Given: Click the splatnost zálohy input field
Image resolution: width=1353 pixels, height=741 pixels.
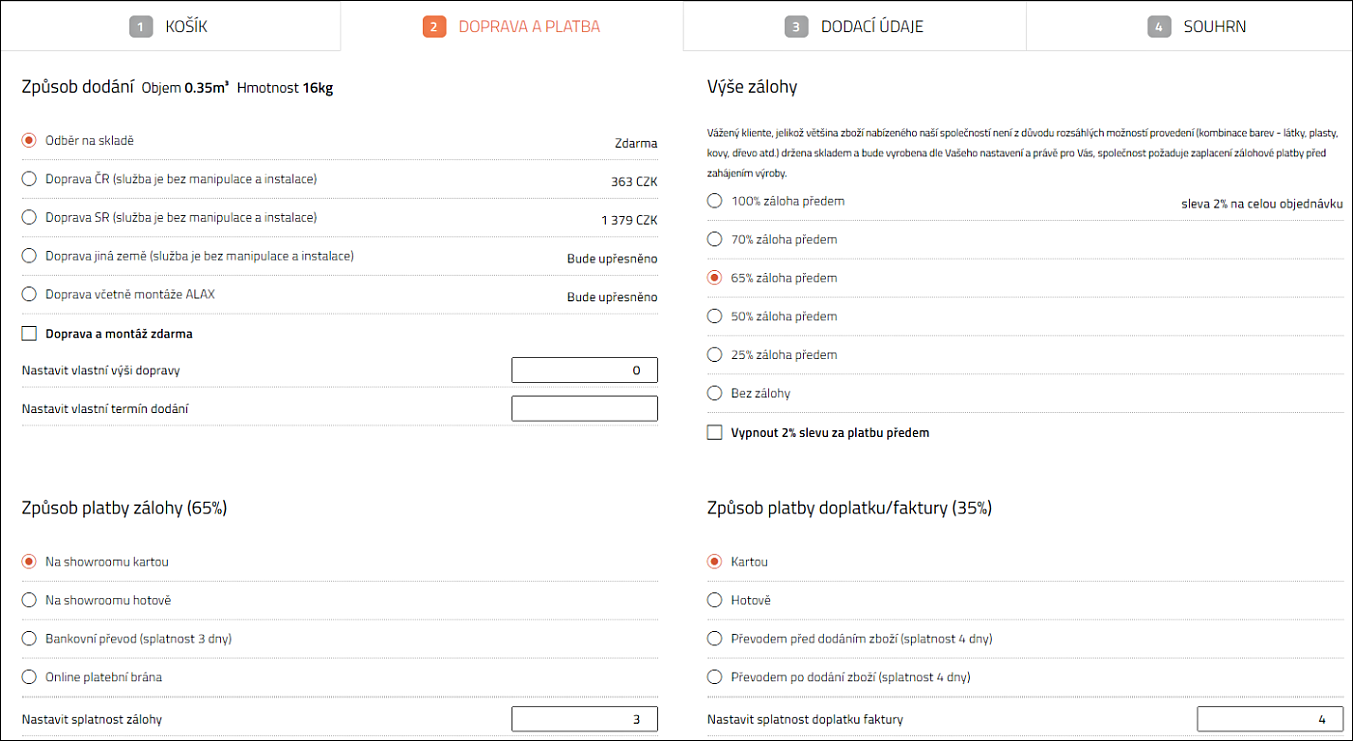Looking at the screenshot, I should coord(584,719).
